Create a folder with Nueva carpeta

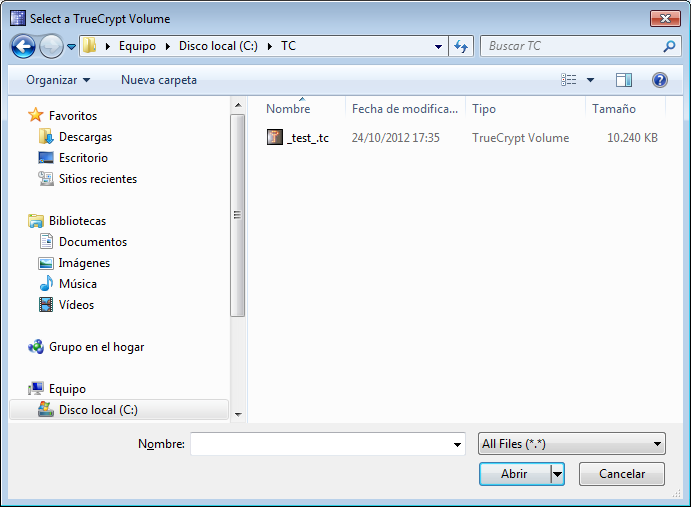click(159, 80)
